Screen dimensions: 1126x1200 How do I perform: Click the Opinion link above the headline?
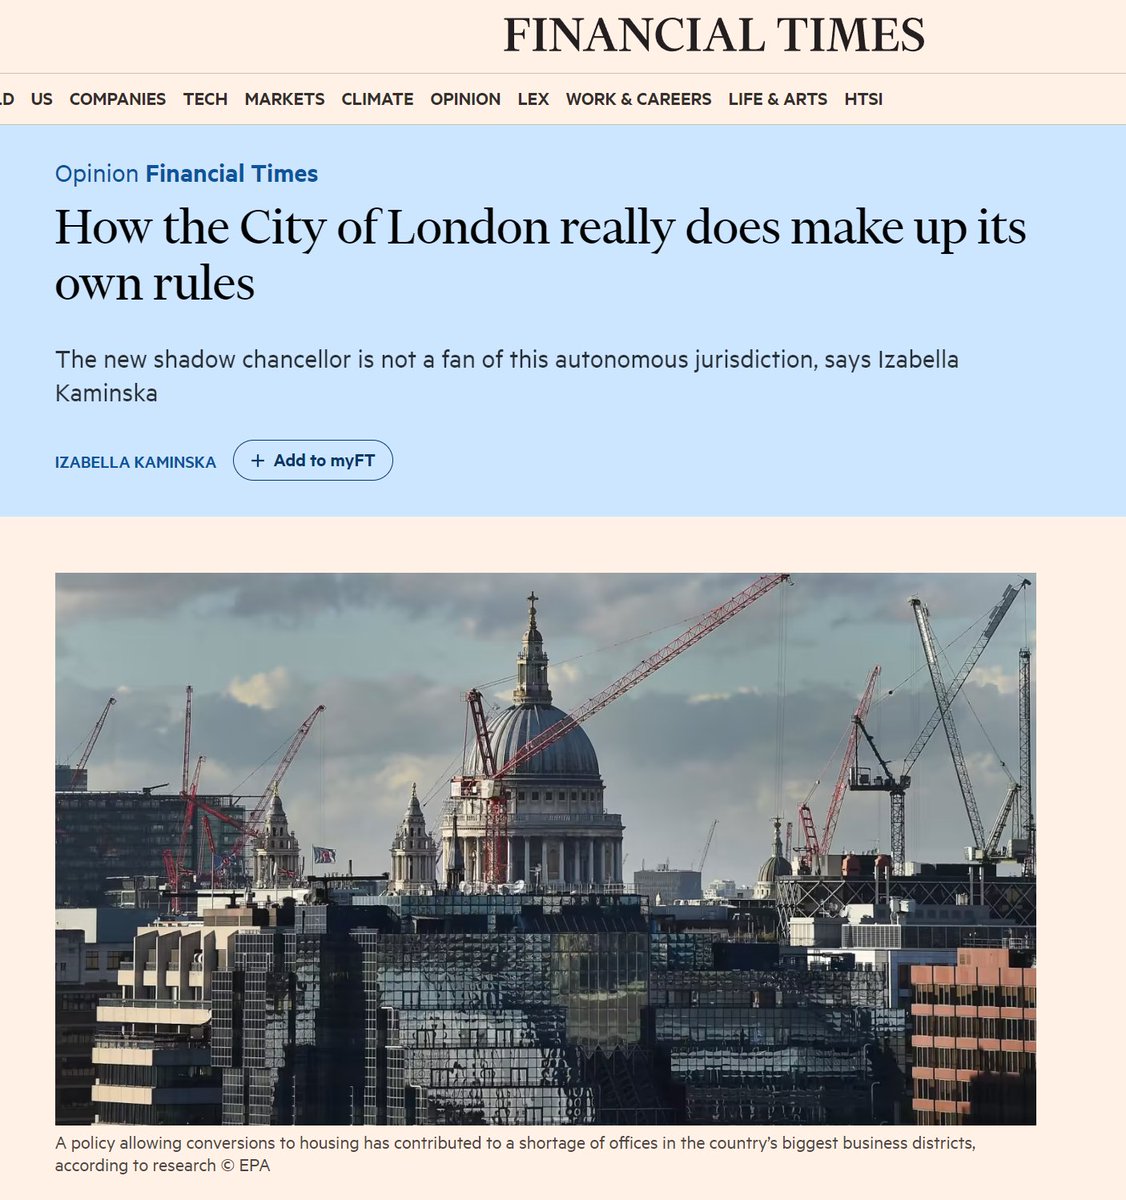[x=97, y=174]
